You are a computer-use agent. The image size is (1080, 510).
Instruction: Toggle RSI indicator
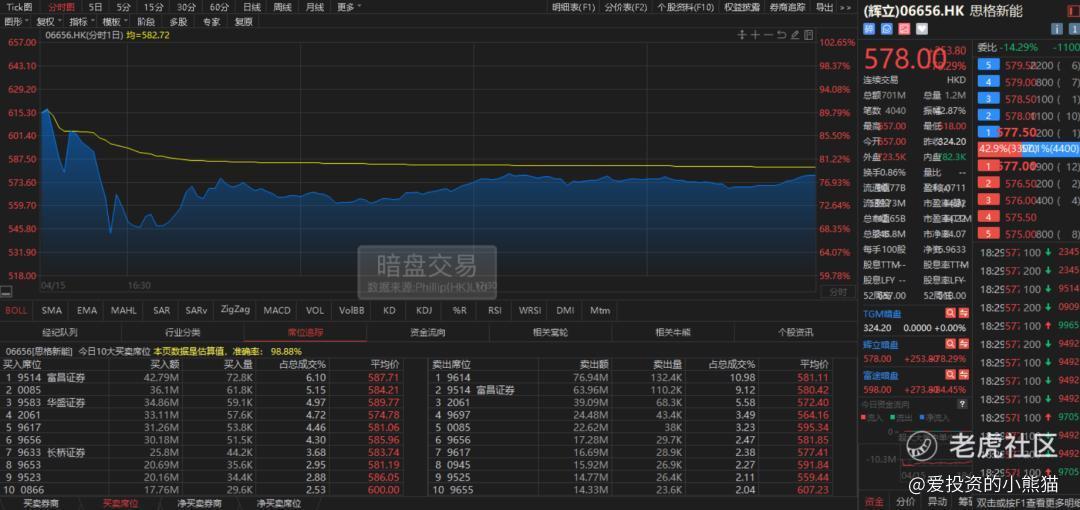(495, 310)
